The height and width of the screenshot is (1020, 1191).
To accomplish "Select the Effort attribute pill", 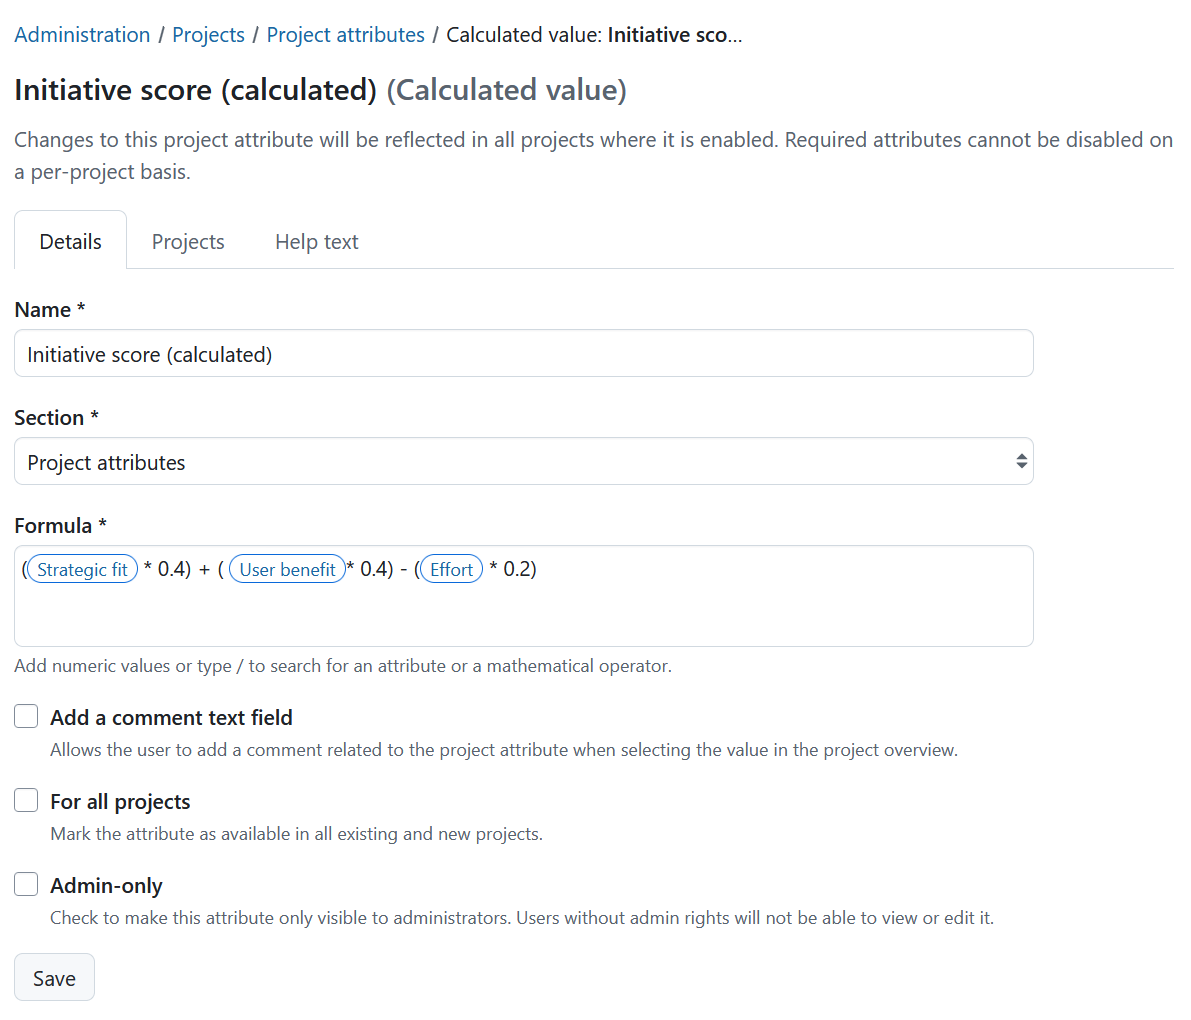I will point(451,568).
